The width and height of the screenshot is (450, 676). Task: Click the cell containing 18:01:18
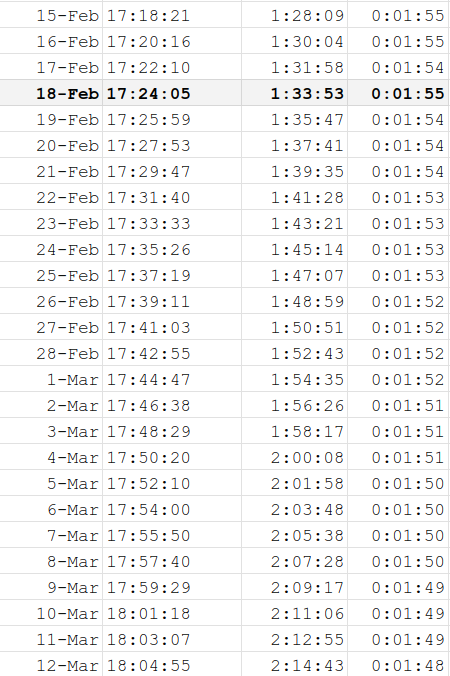pyautogui.click(x=172, y=613)
